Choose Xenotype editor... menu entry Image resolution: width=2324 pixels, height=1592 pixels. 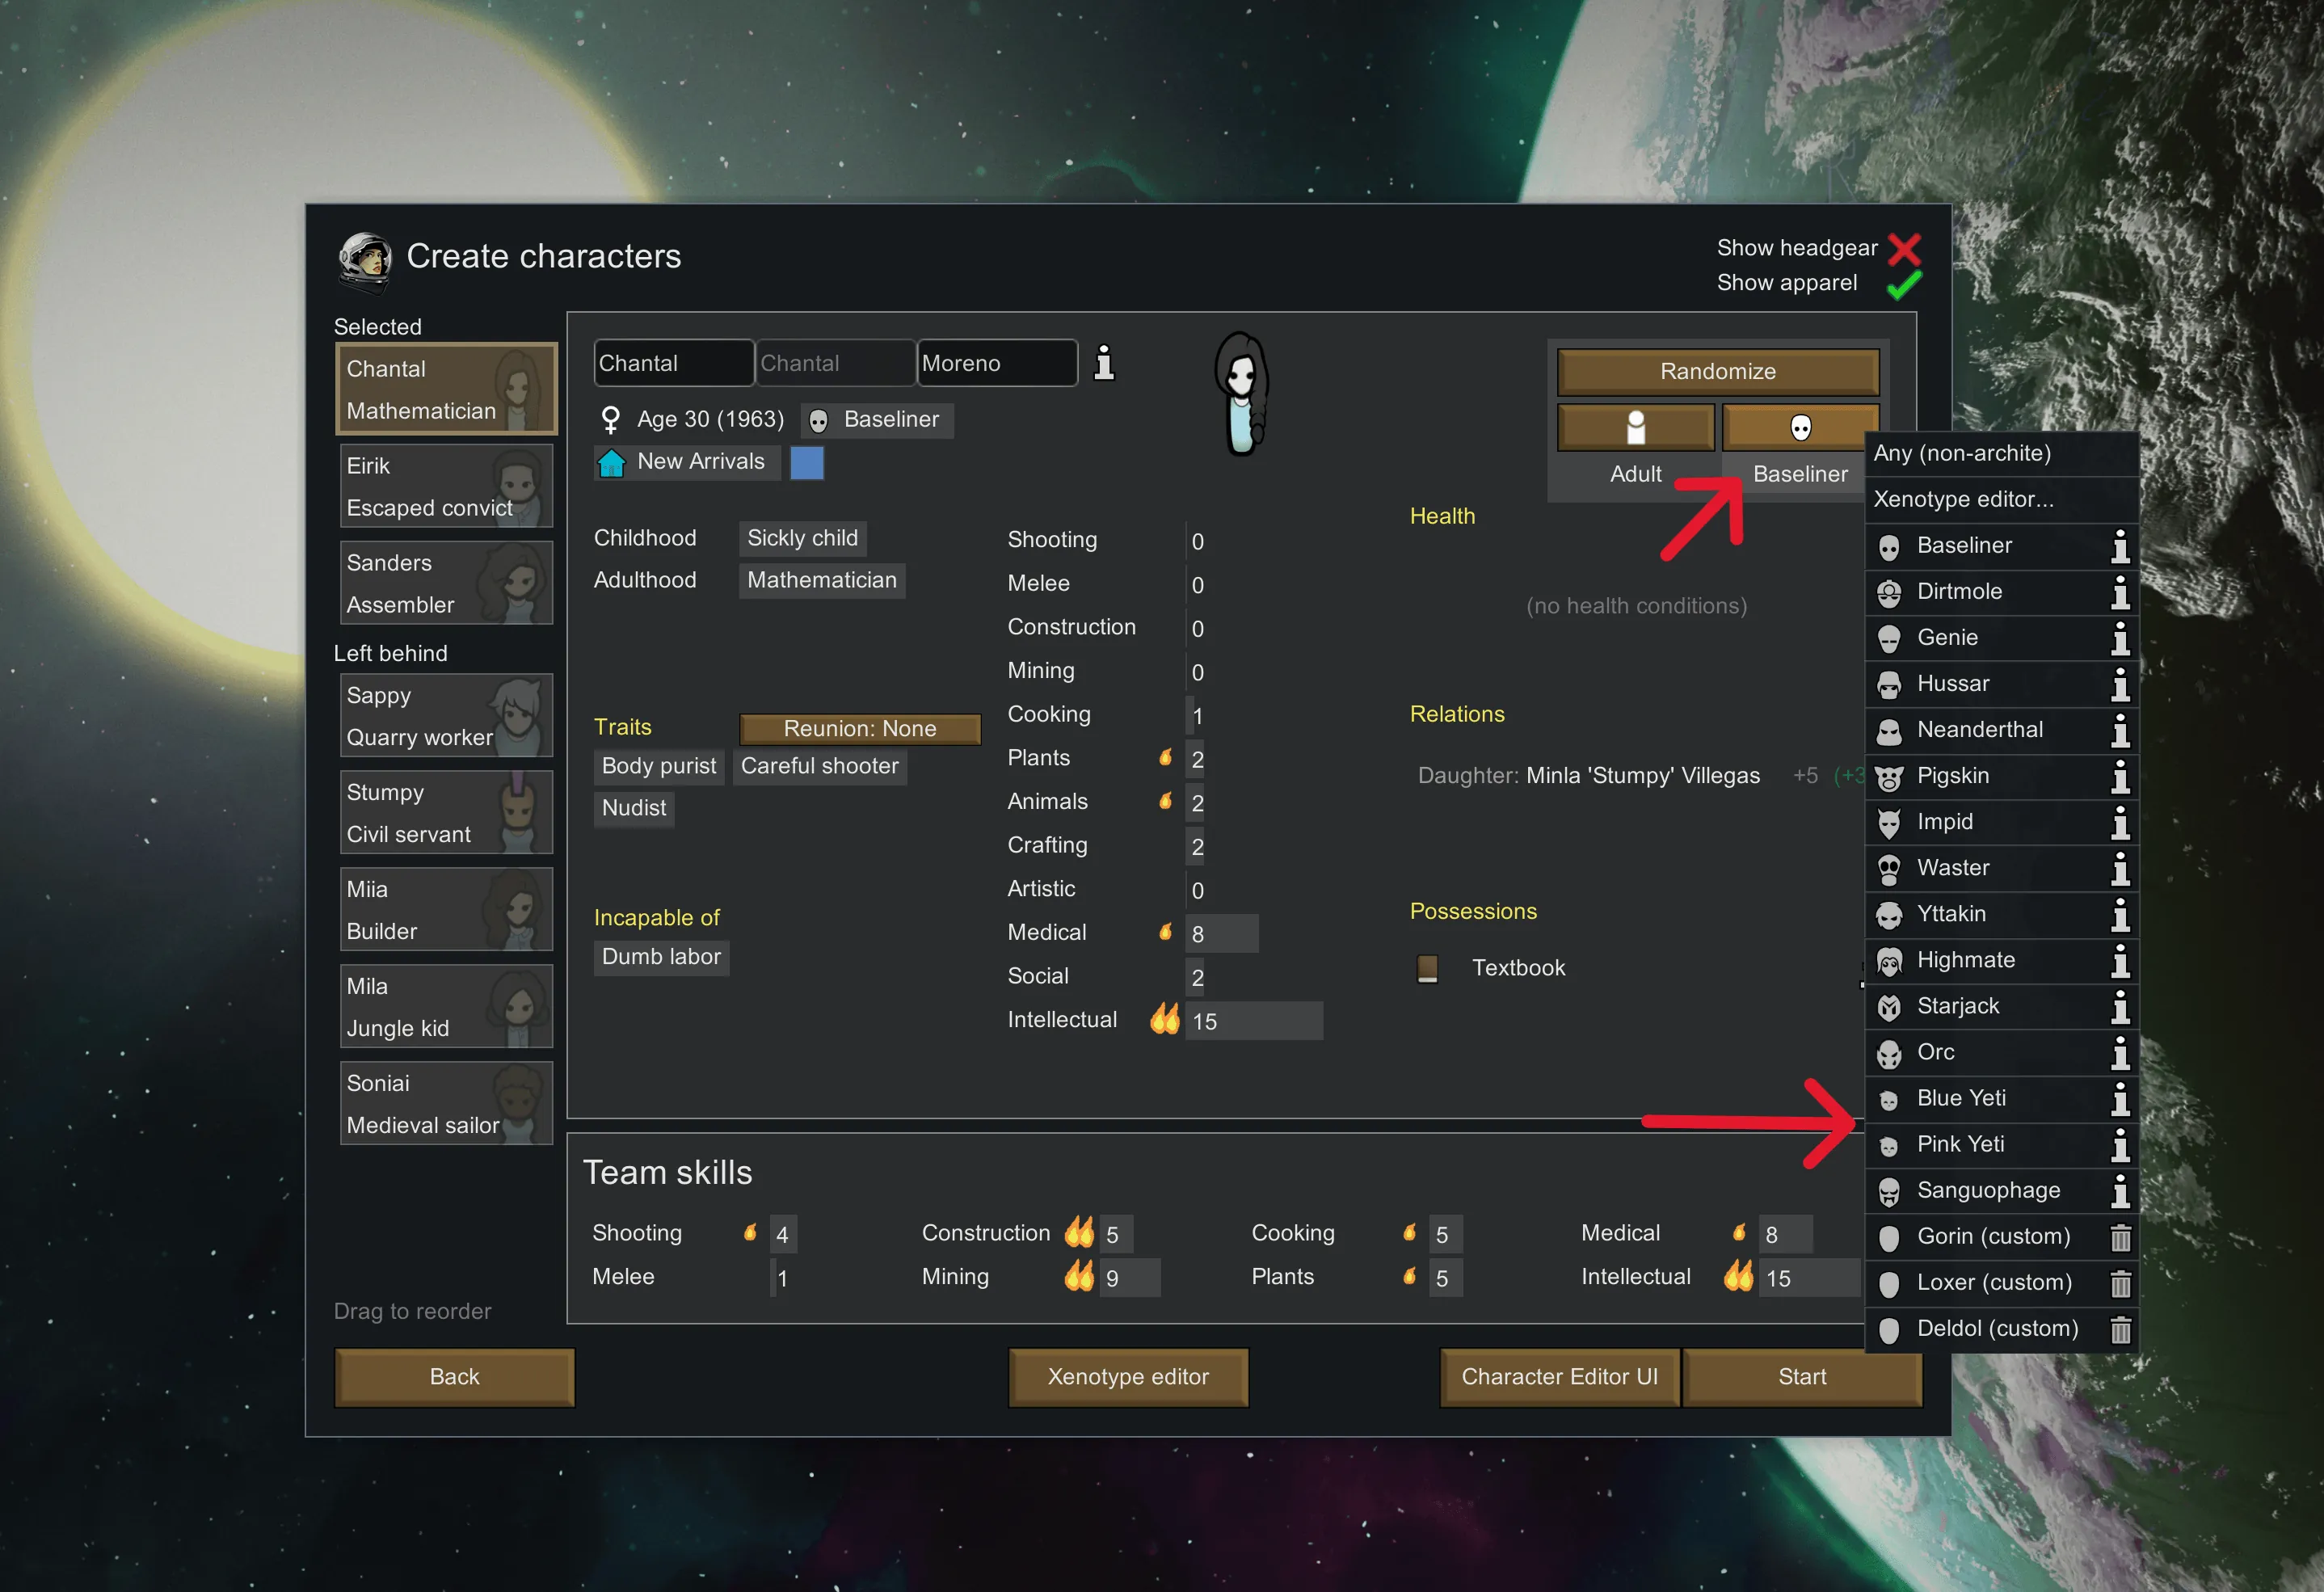point(1963,499)
